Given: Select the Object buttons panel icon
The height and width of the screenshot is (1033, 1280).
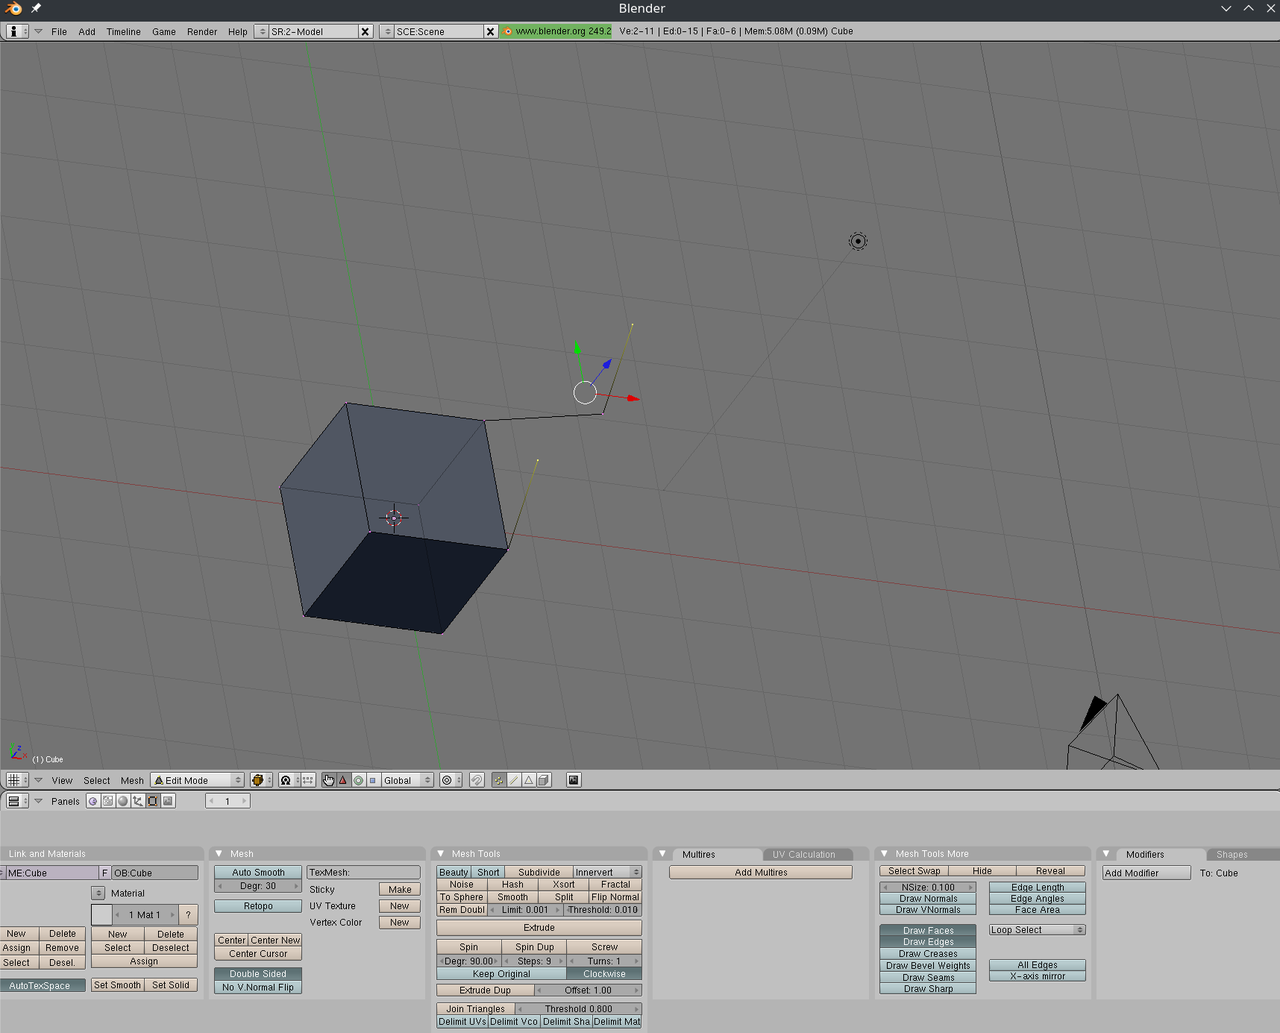Looking at the screenshot, I should (138, 800).
